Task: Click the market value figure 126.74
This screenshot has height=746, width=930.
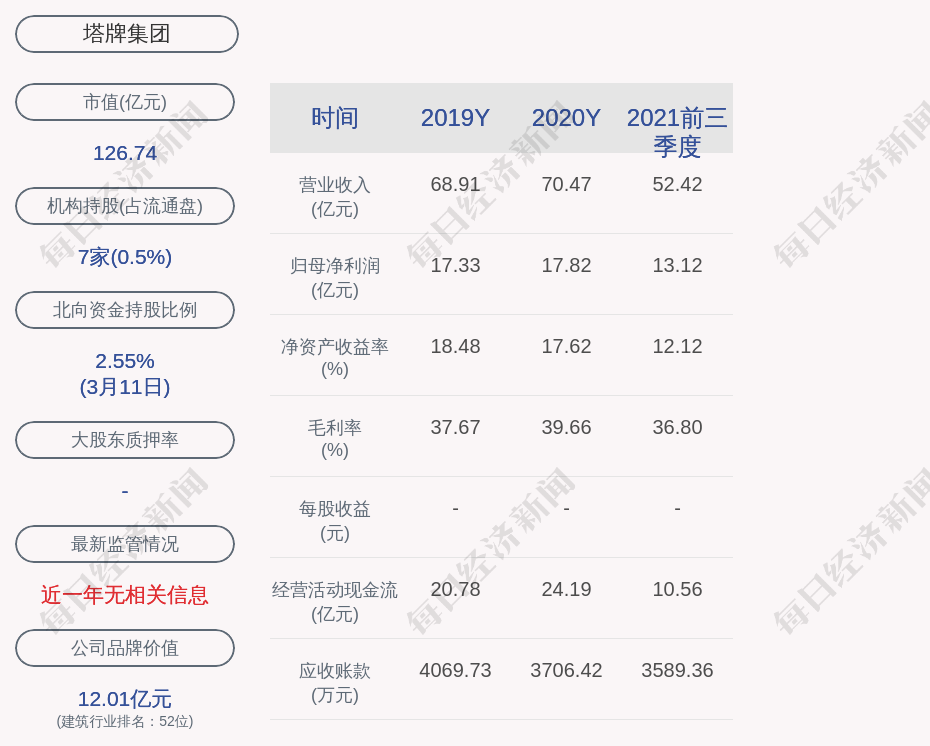Action: [125, 153]
